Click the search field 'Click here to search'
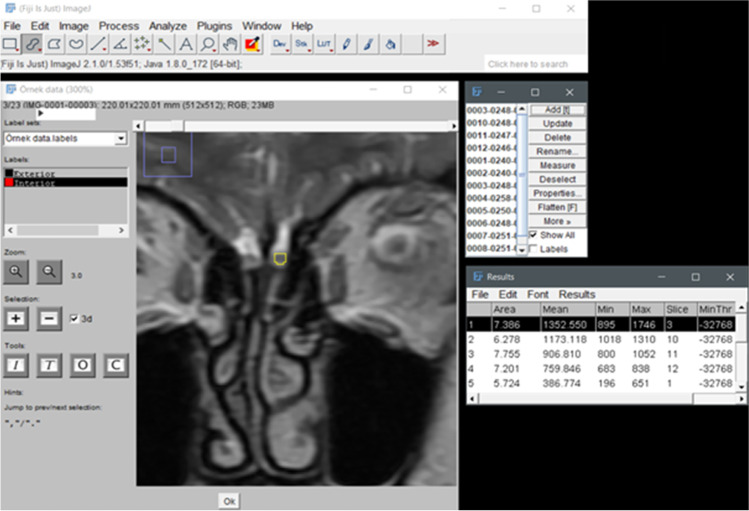 (x=535, y=64)
